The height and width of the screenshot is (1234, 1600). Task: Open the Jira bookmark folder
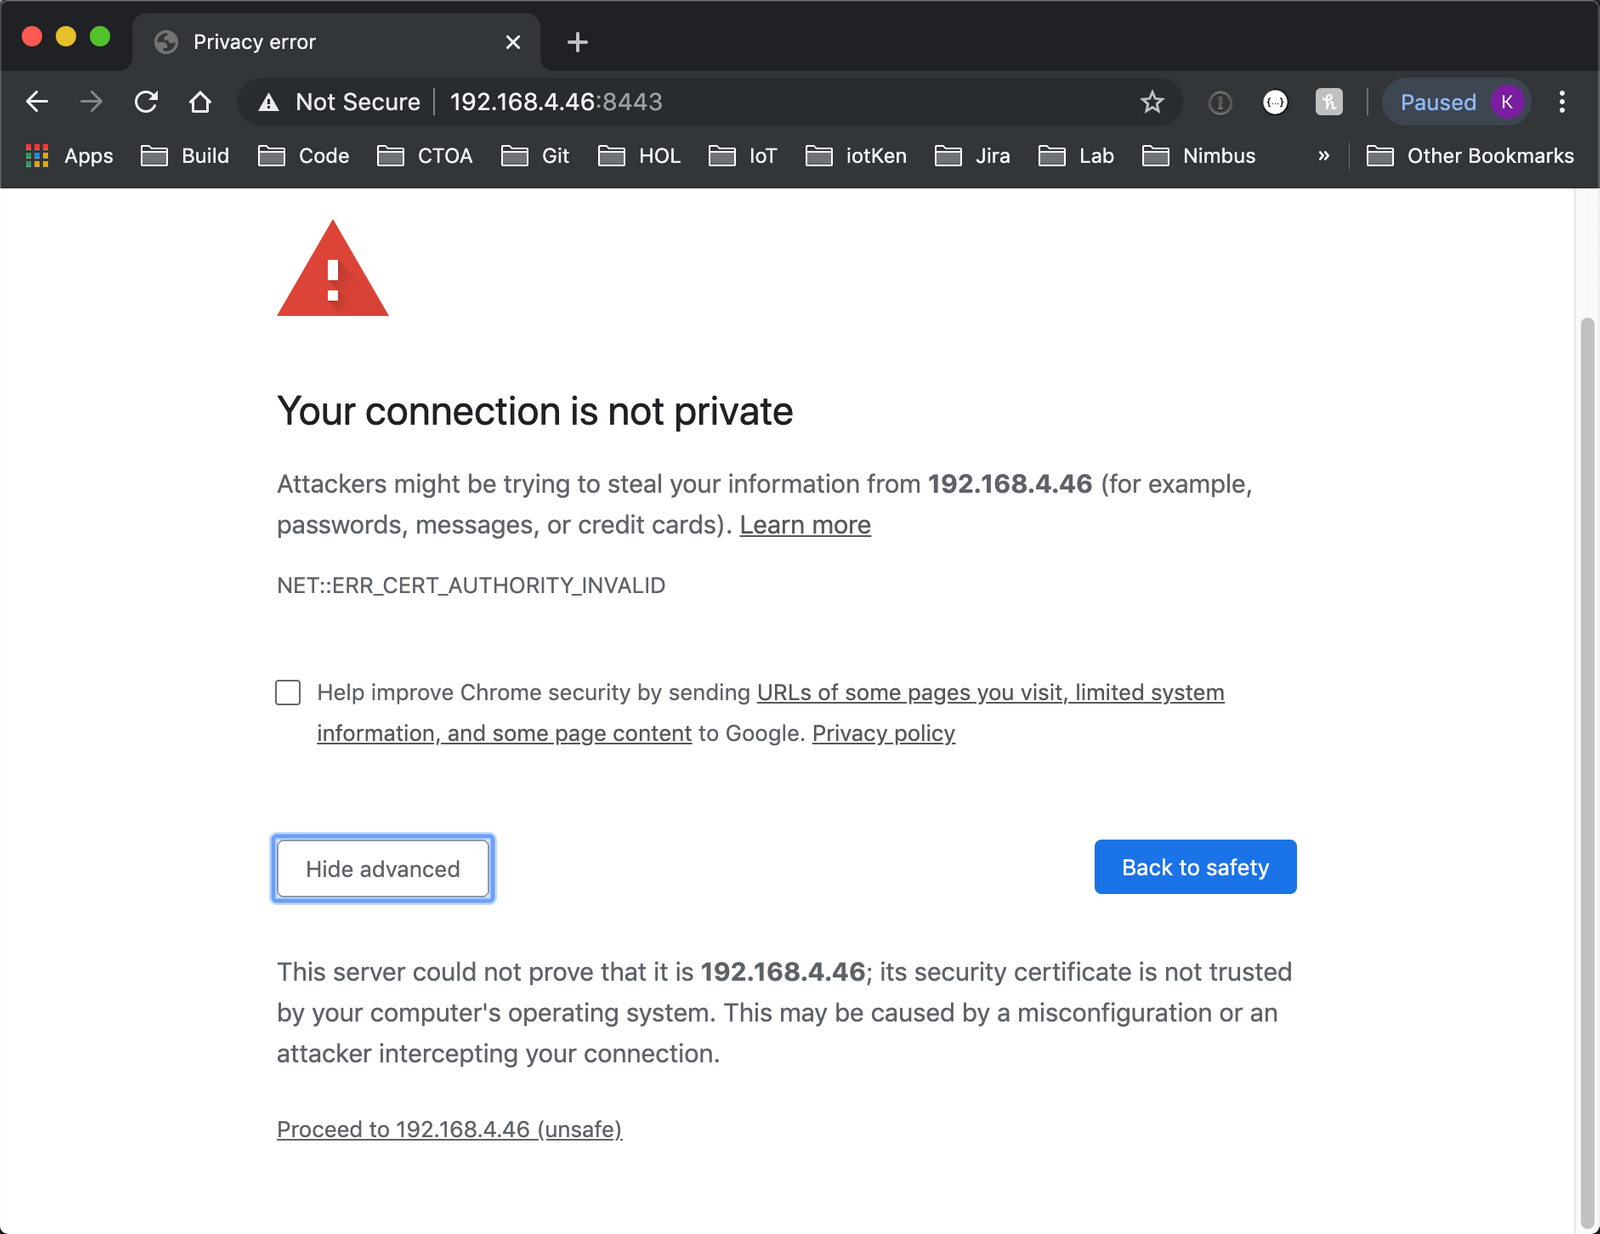click(x=972, y=156)
